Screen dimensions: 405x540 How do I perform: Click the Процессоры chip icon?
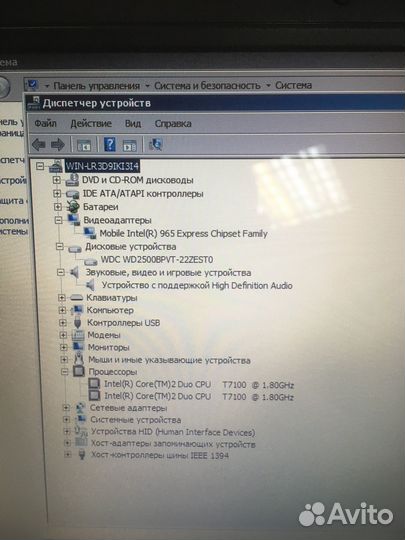(79, 372)
